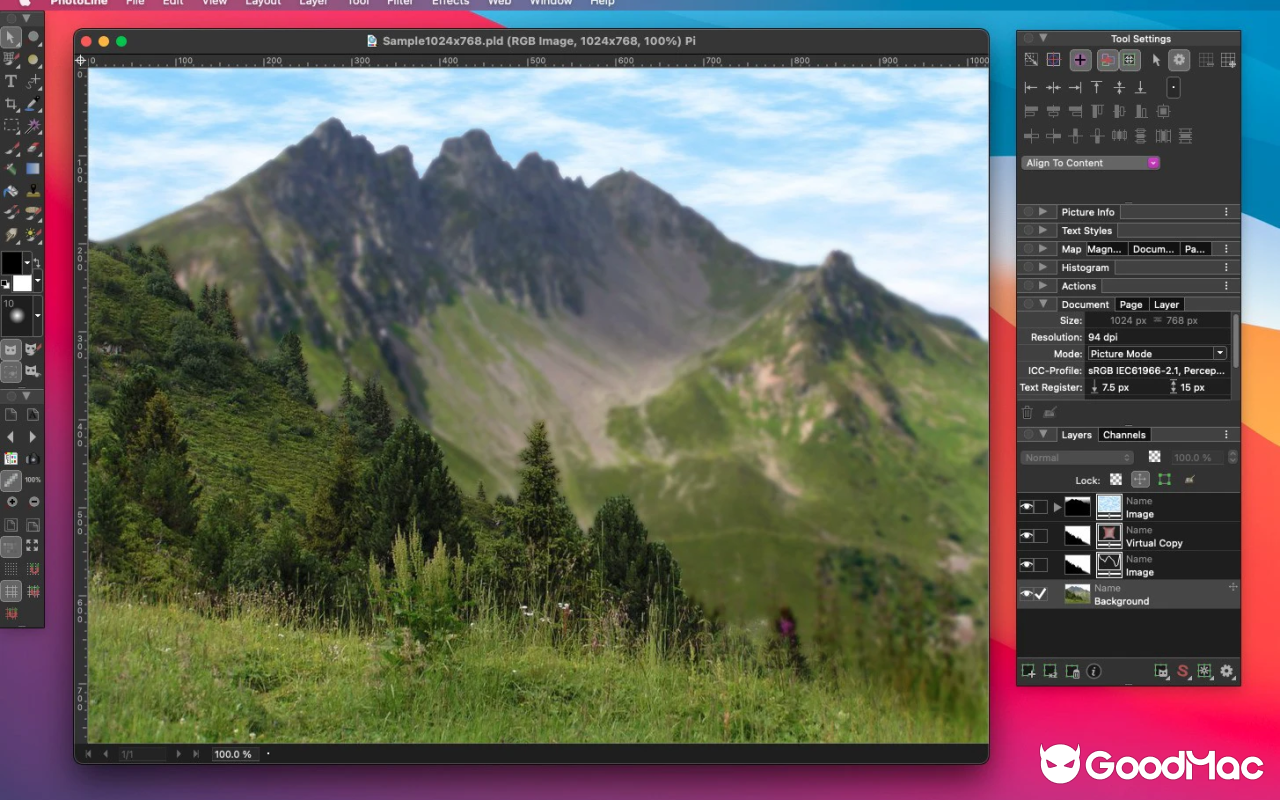This screenshot has width=1280, height=800.
Task: Select the Color Picker eyedropper tool
Action: pyautogui.click(x=32, y=104)
